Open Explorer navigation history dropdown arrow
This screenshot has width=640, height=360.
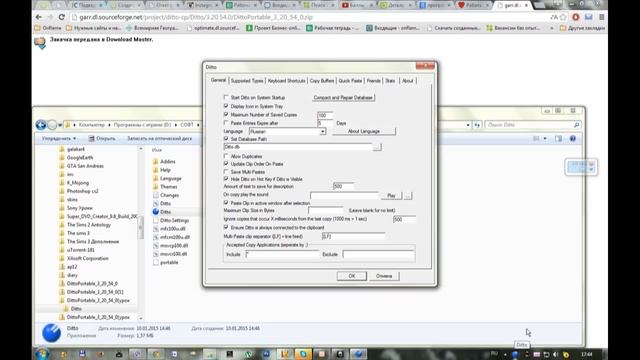60,125
